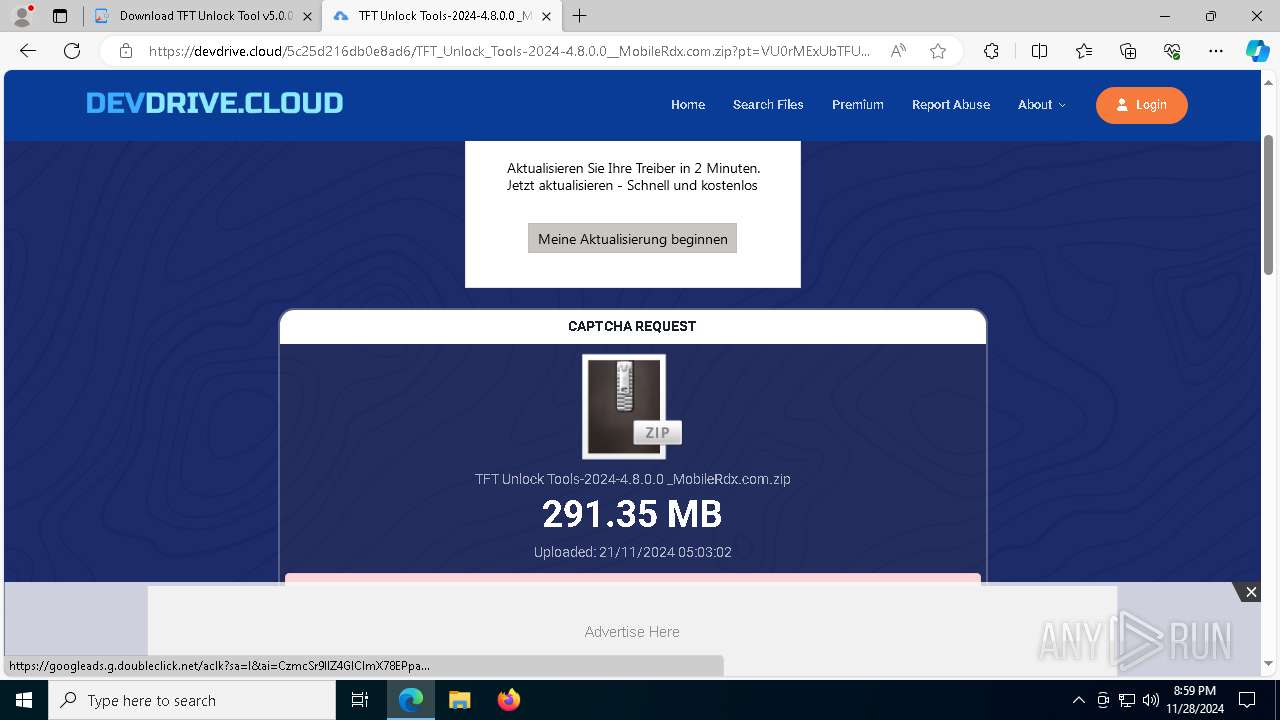Click the CAPTCHA REQUEST header
Screen dimensions: 1280x720
click(x=632, y=326)
